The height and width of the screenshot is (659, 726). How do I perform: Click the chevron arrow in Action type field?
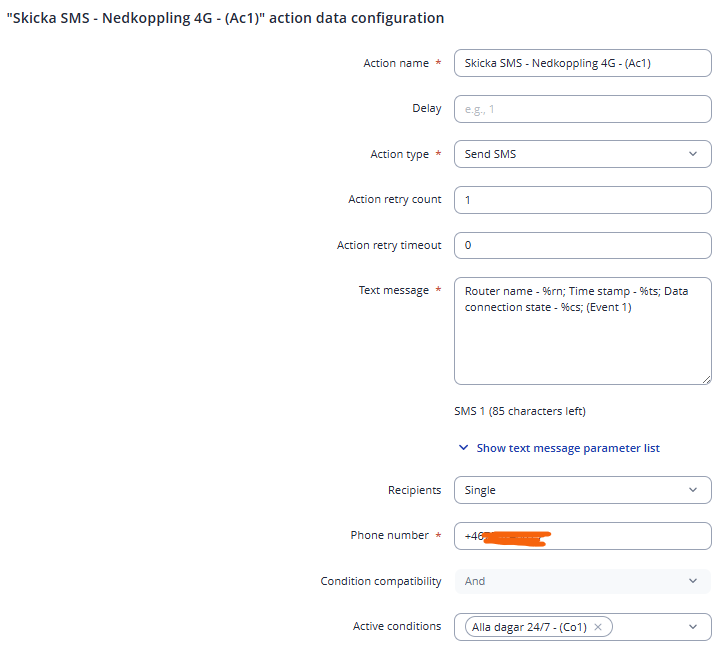tap(694, 154)
